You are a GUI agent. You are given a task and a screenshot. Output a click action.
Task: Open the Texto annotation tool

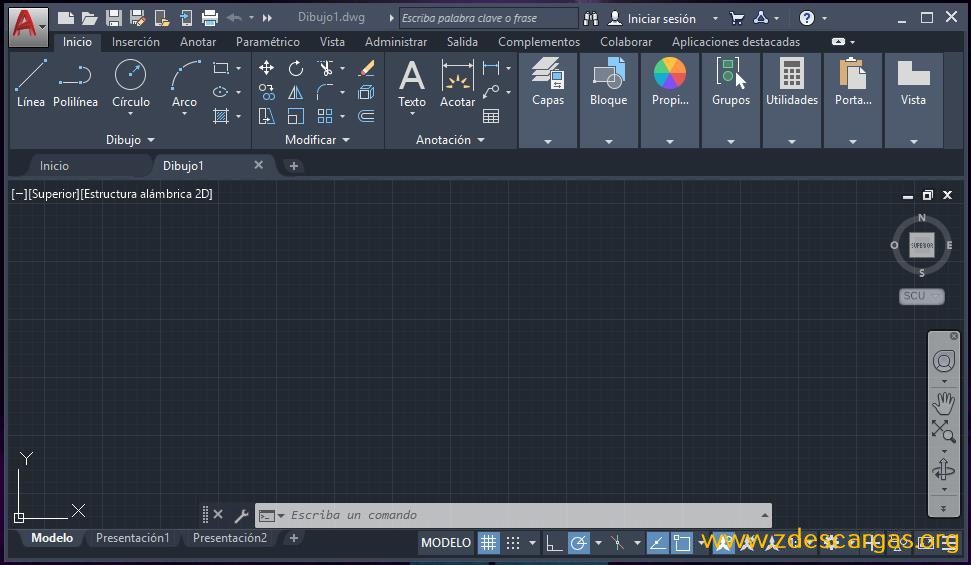[412, 84]
